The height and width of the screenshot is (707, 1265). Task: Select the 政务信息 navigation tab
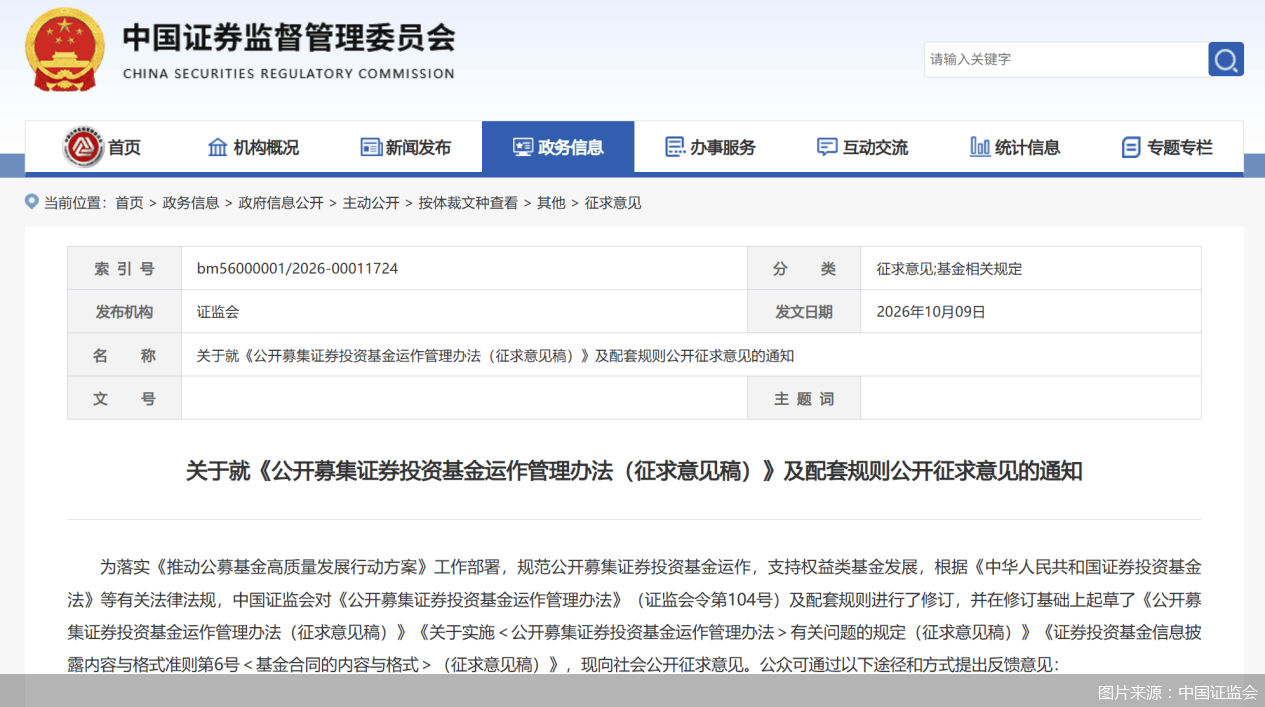pyautogui.click(x=558, y=148)
